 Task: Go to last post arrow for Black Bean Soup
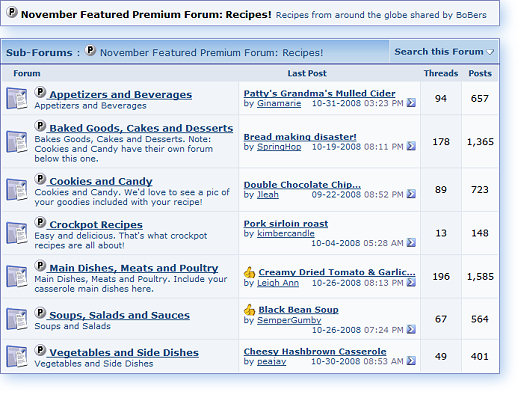(x=411, y=329)
